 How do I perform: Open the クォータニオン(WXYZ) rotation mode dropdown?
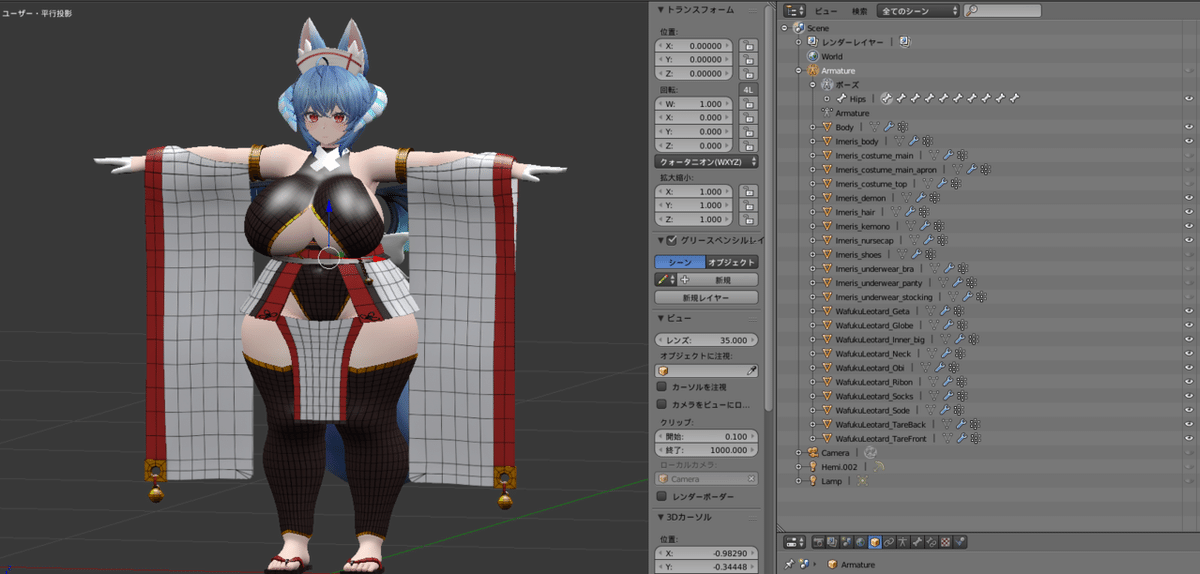tap(706, 161)
